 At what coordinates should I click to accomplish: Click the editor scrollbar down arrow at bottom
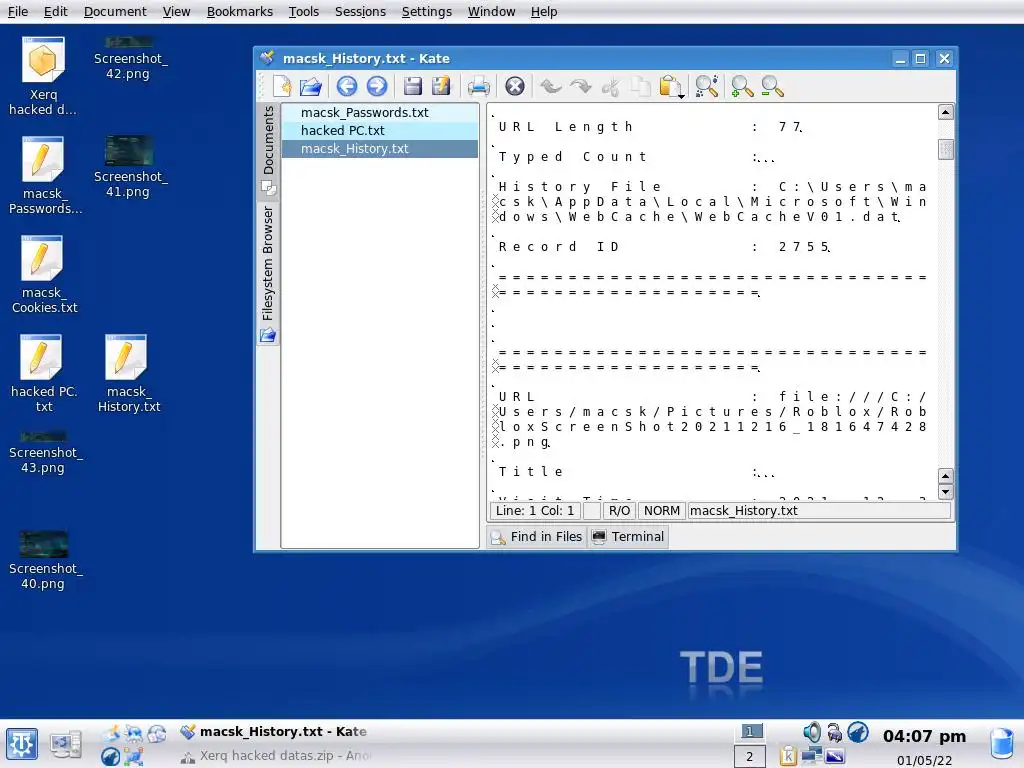click(x=945, y=492)
